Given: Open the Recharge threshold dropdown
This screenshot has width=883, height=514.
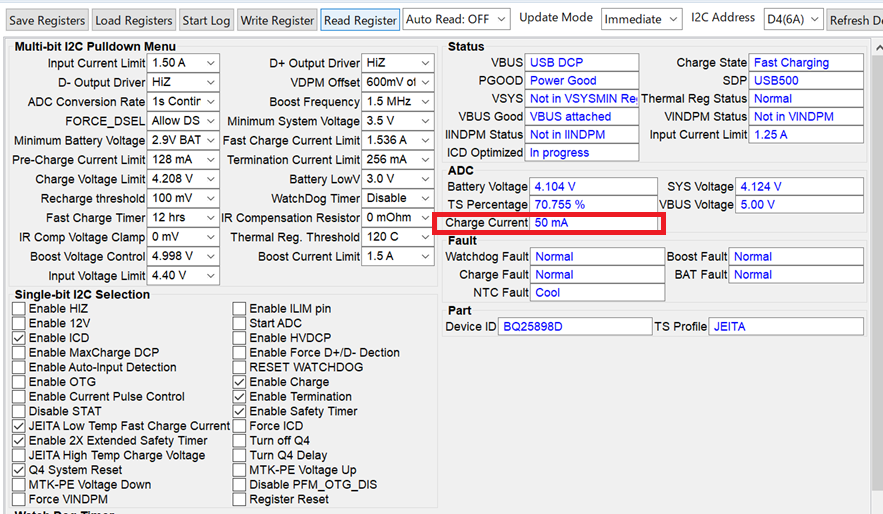Looking at the screenshot, I should click(184, 198).
